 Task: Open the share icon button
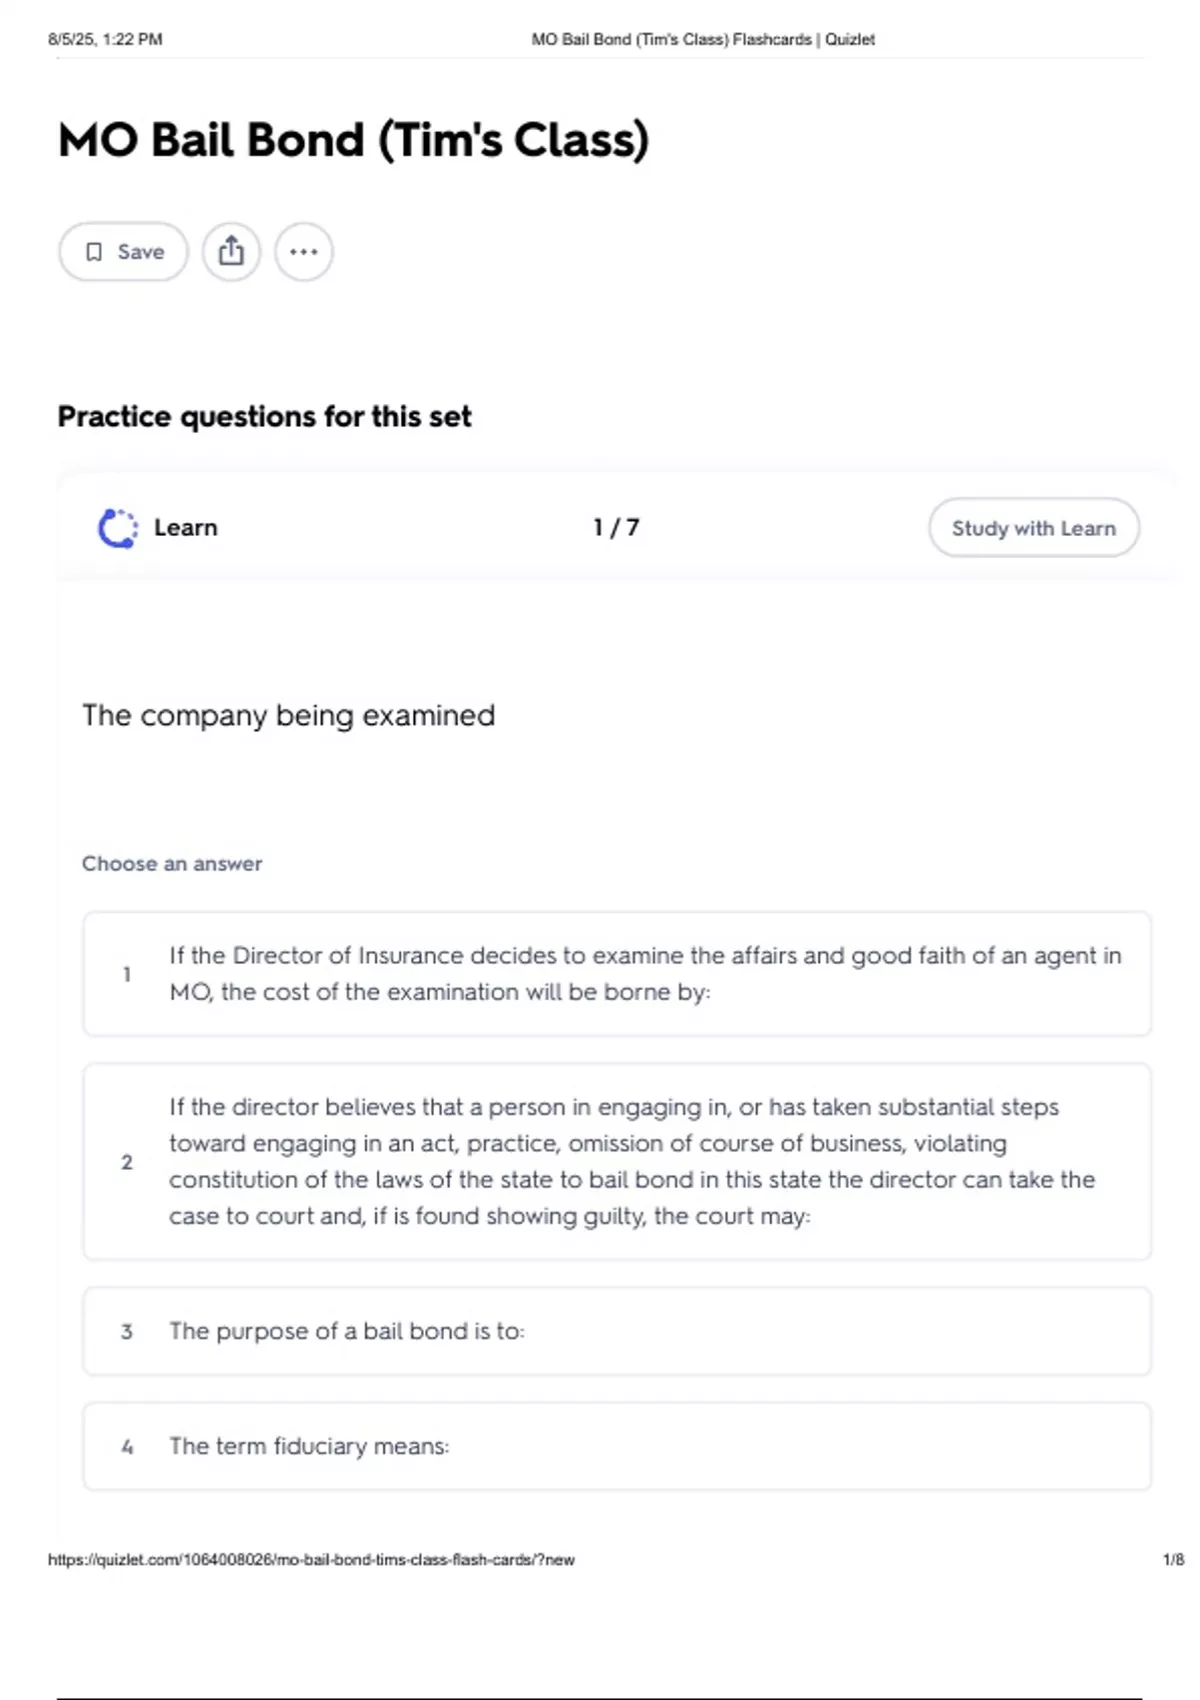[231, 252]
